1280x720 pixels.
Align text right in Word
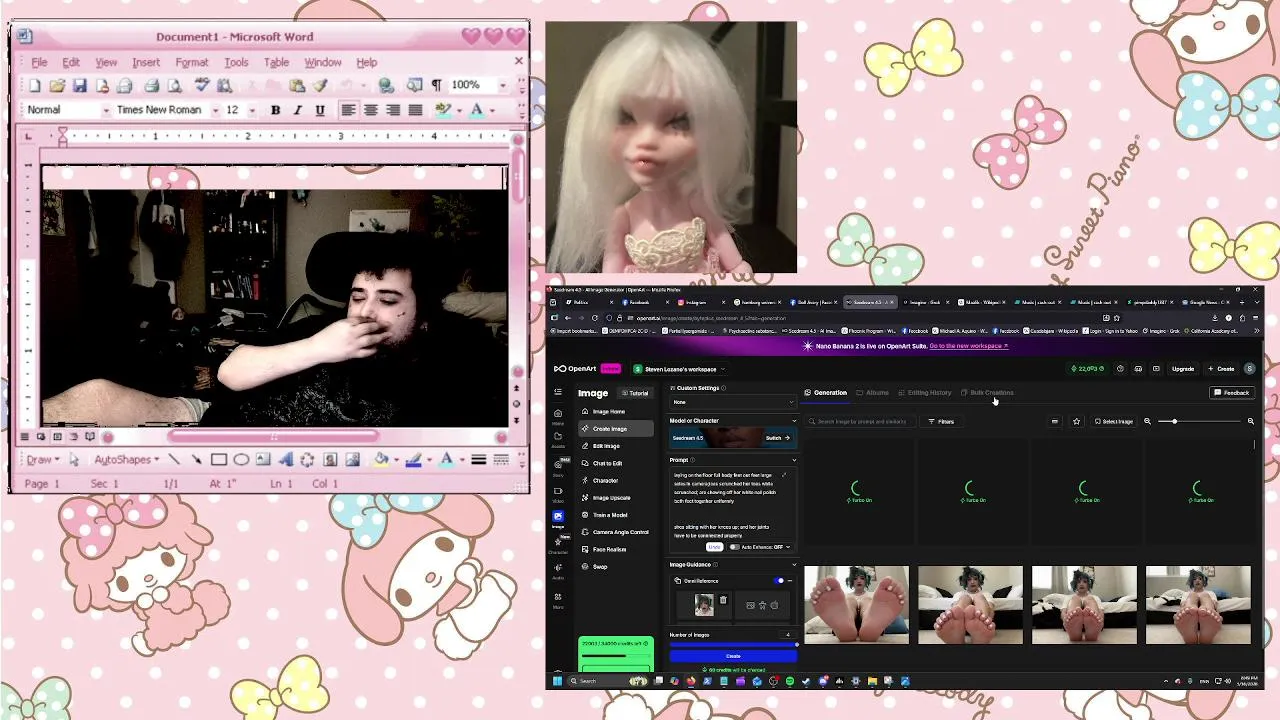click(393, 110)
